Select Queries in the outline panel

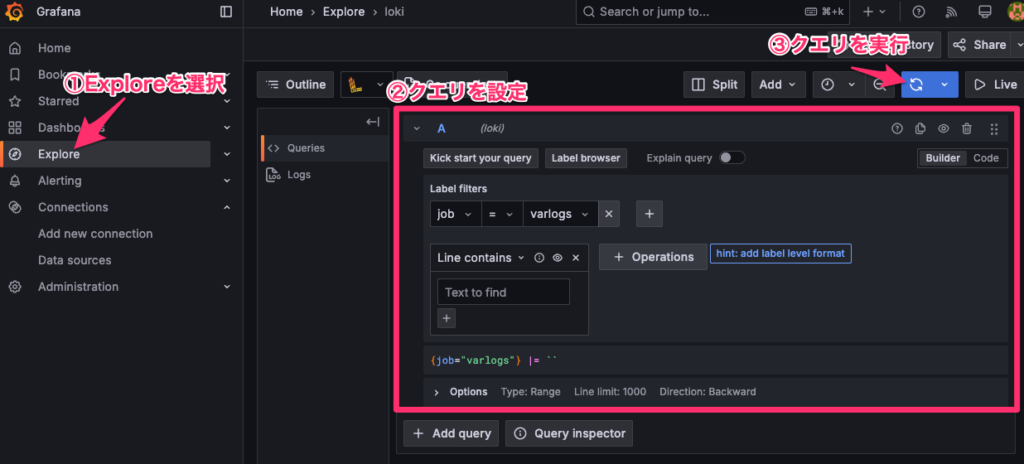325,148
